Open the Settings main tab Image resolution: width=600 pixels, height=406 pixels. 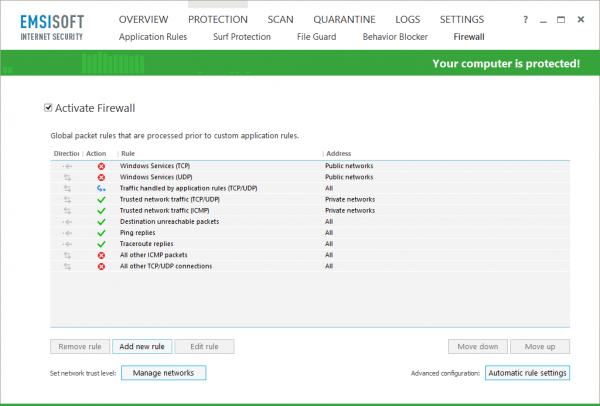point(461,19)
